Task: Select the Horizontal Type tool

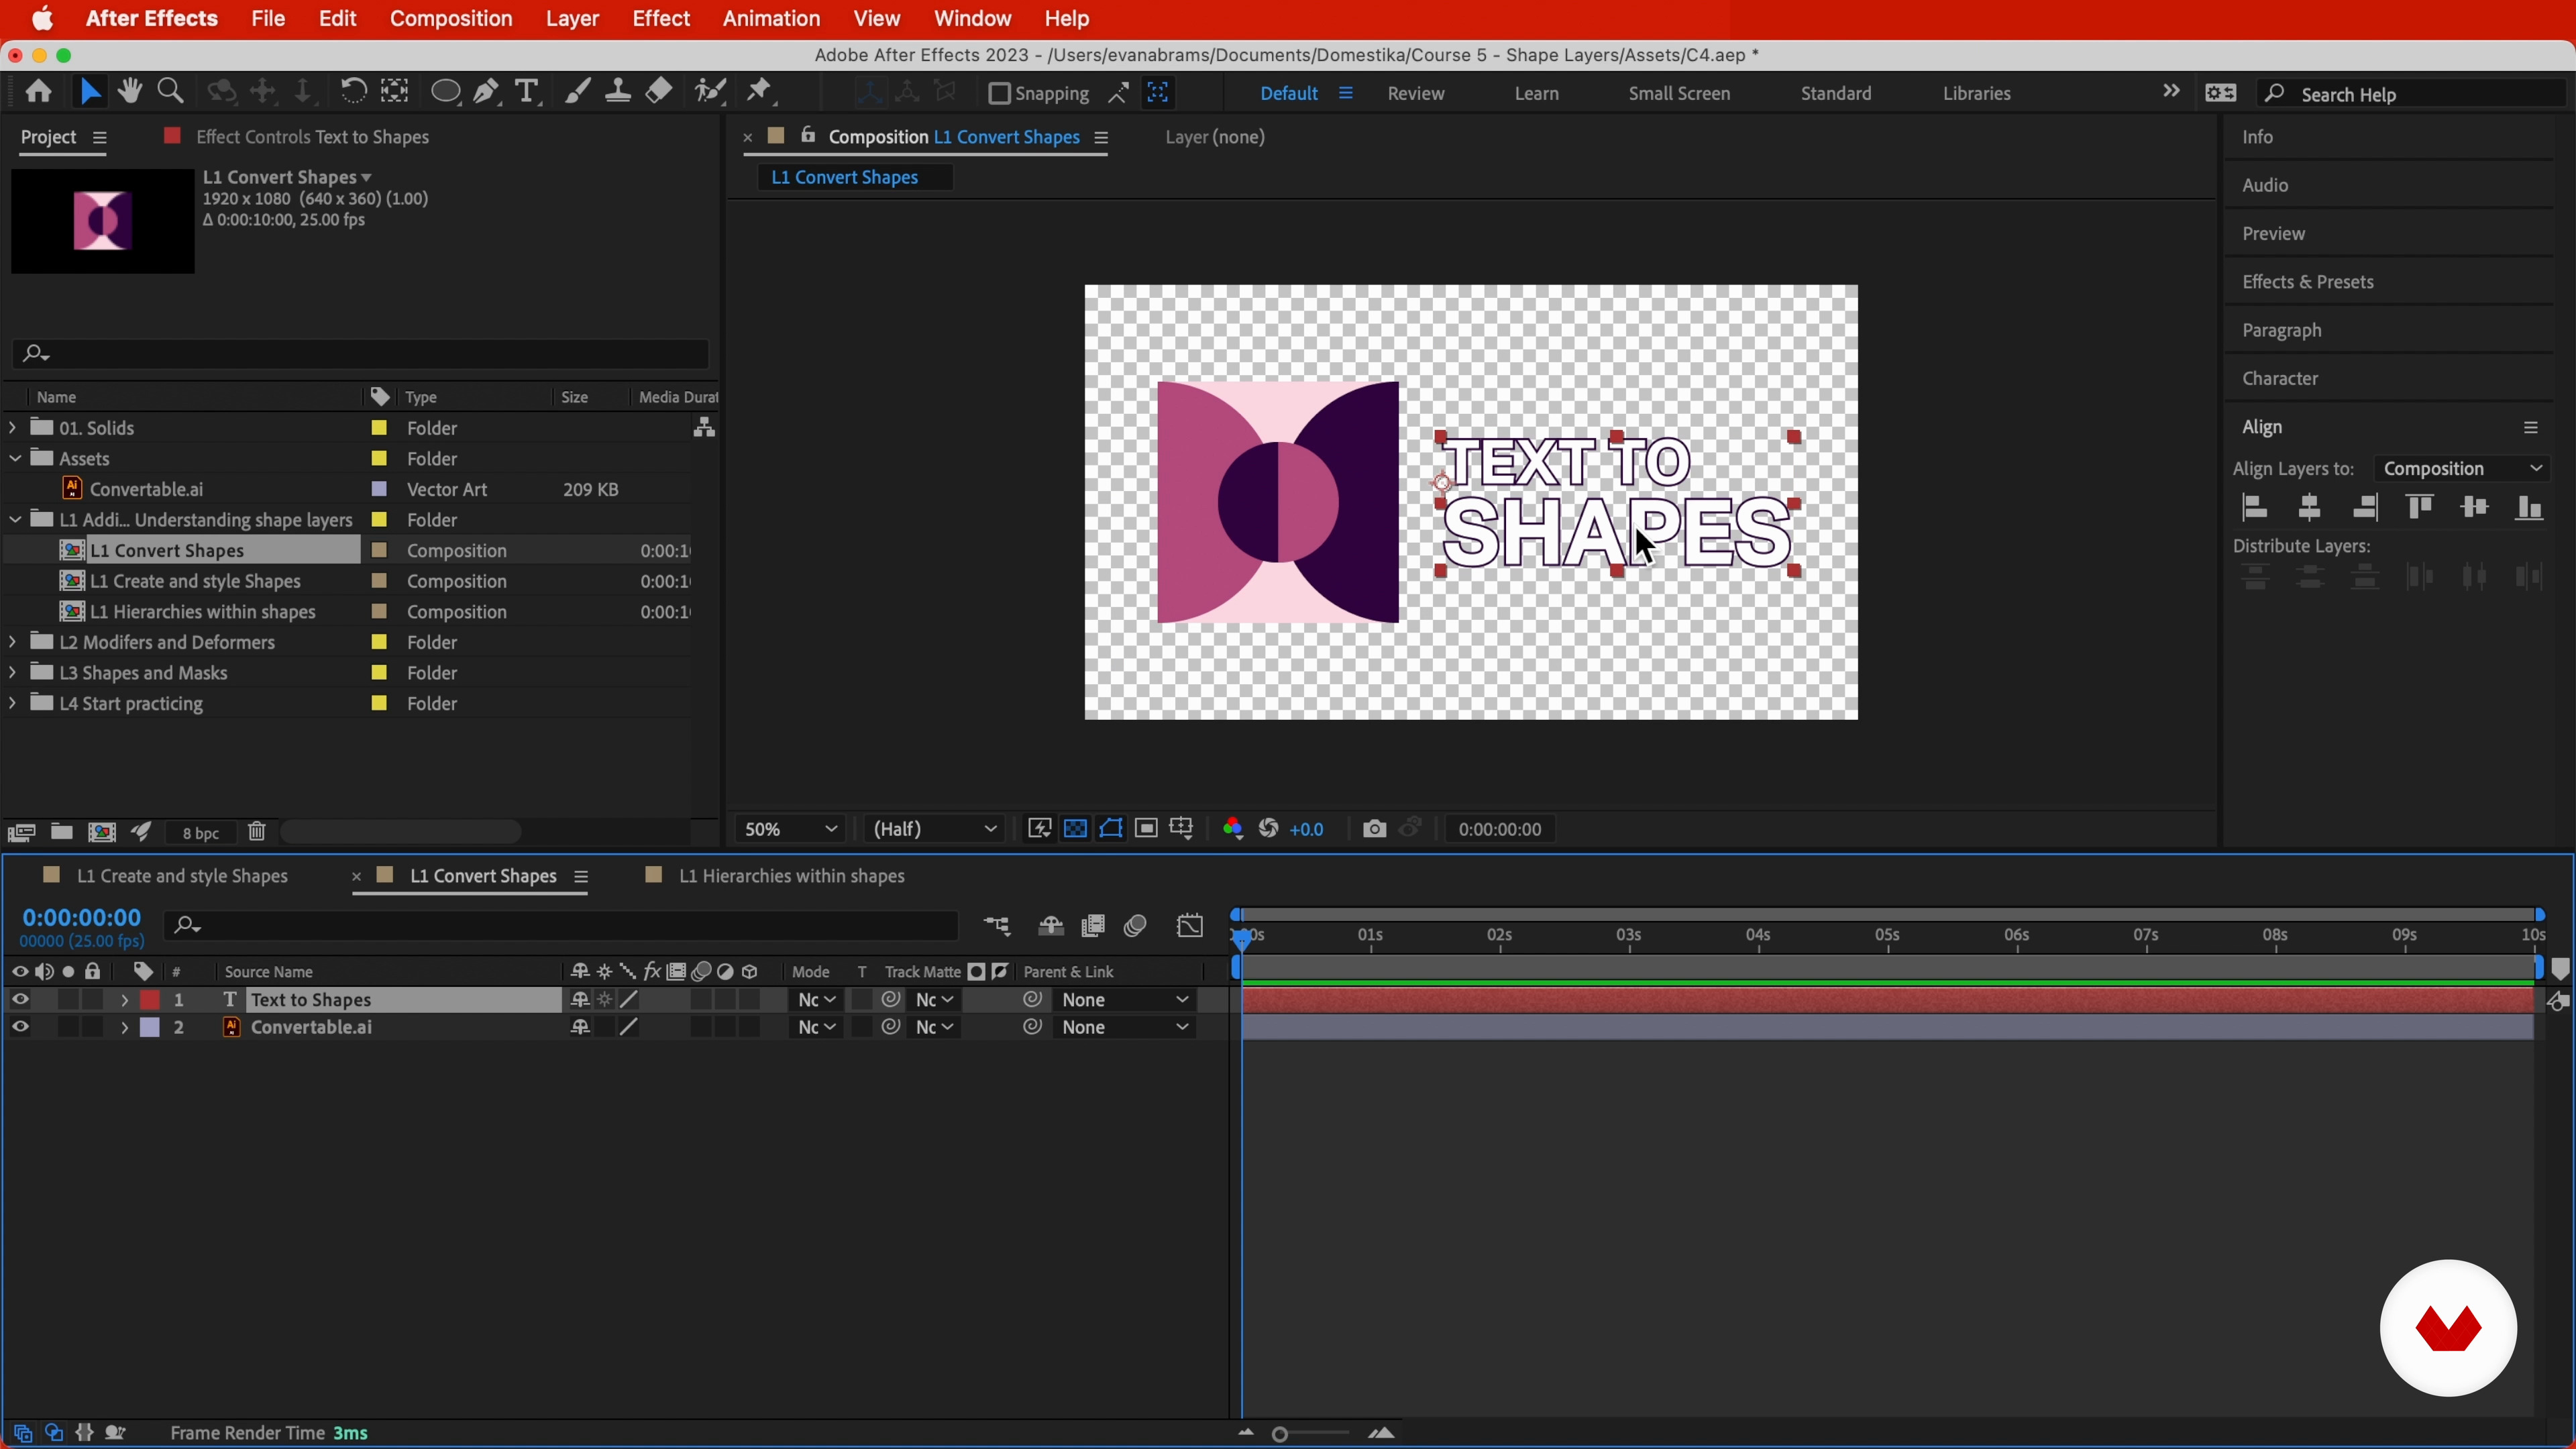Action: [527, 92]
